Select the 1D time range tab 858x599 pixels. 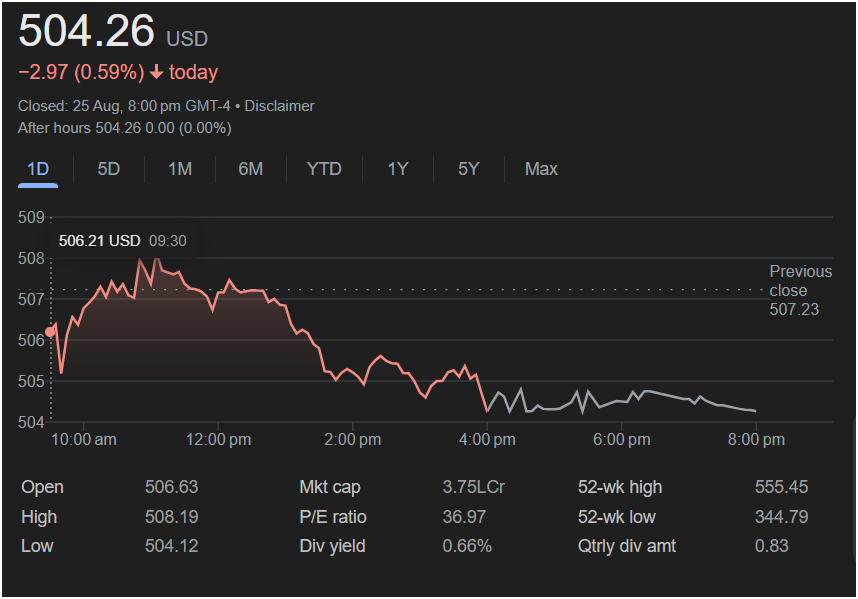[38, 169]
